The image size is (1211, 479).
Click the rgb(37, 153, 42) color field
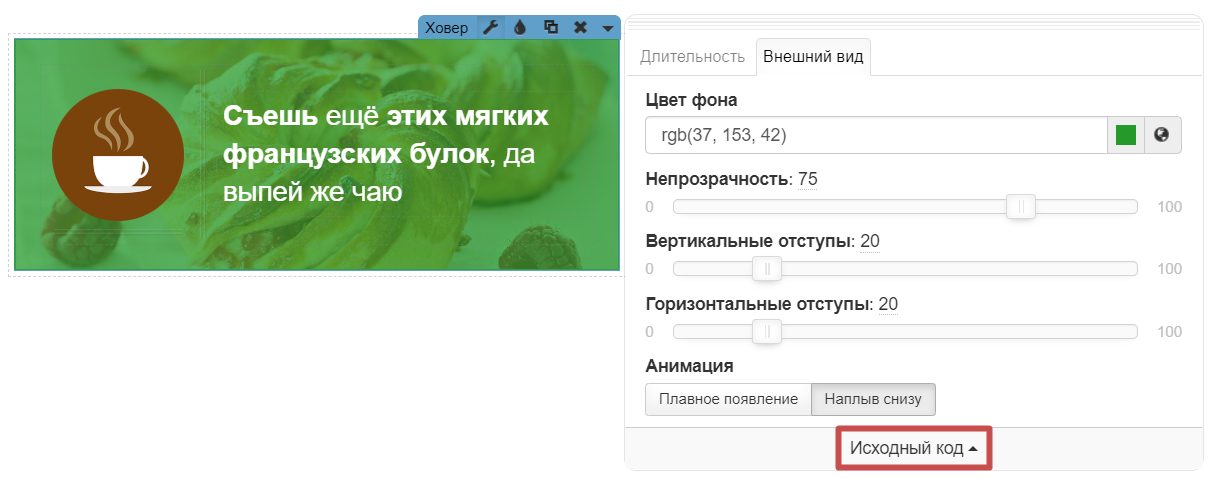click(x=875, y=135)
